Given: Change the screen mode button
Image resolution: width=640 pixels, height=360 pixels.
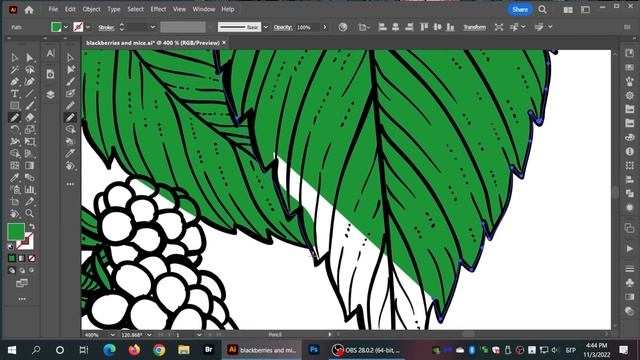Looking at the screenshot, I should tap(22, 283).
